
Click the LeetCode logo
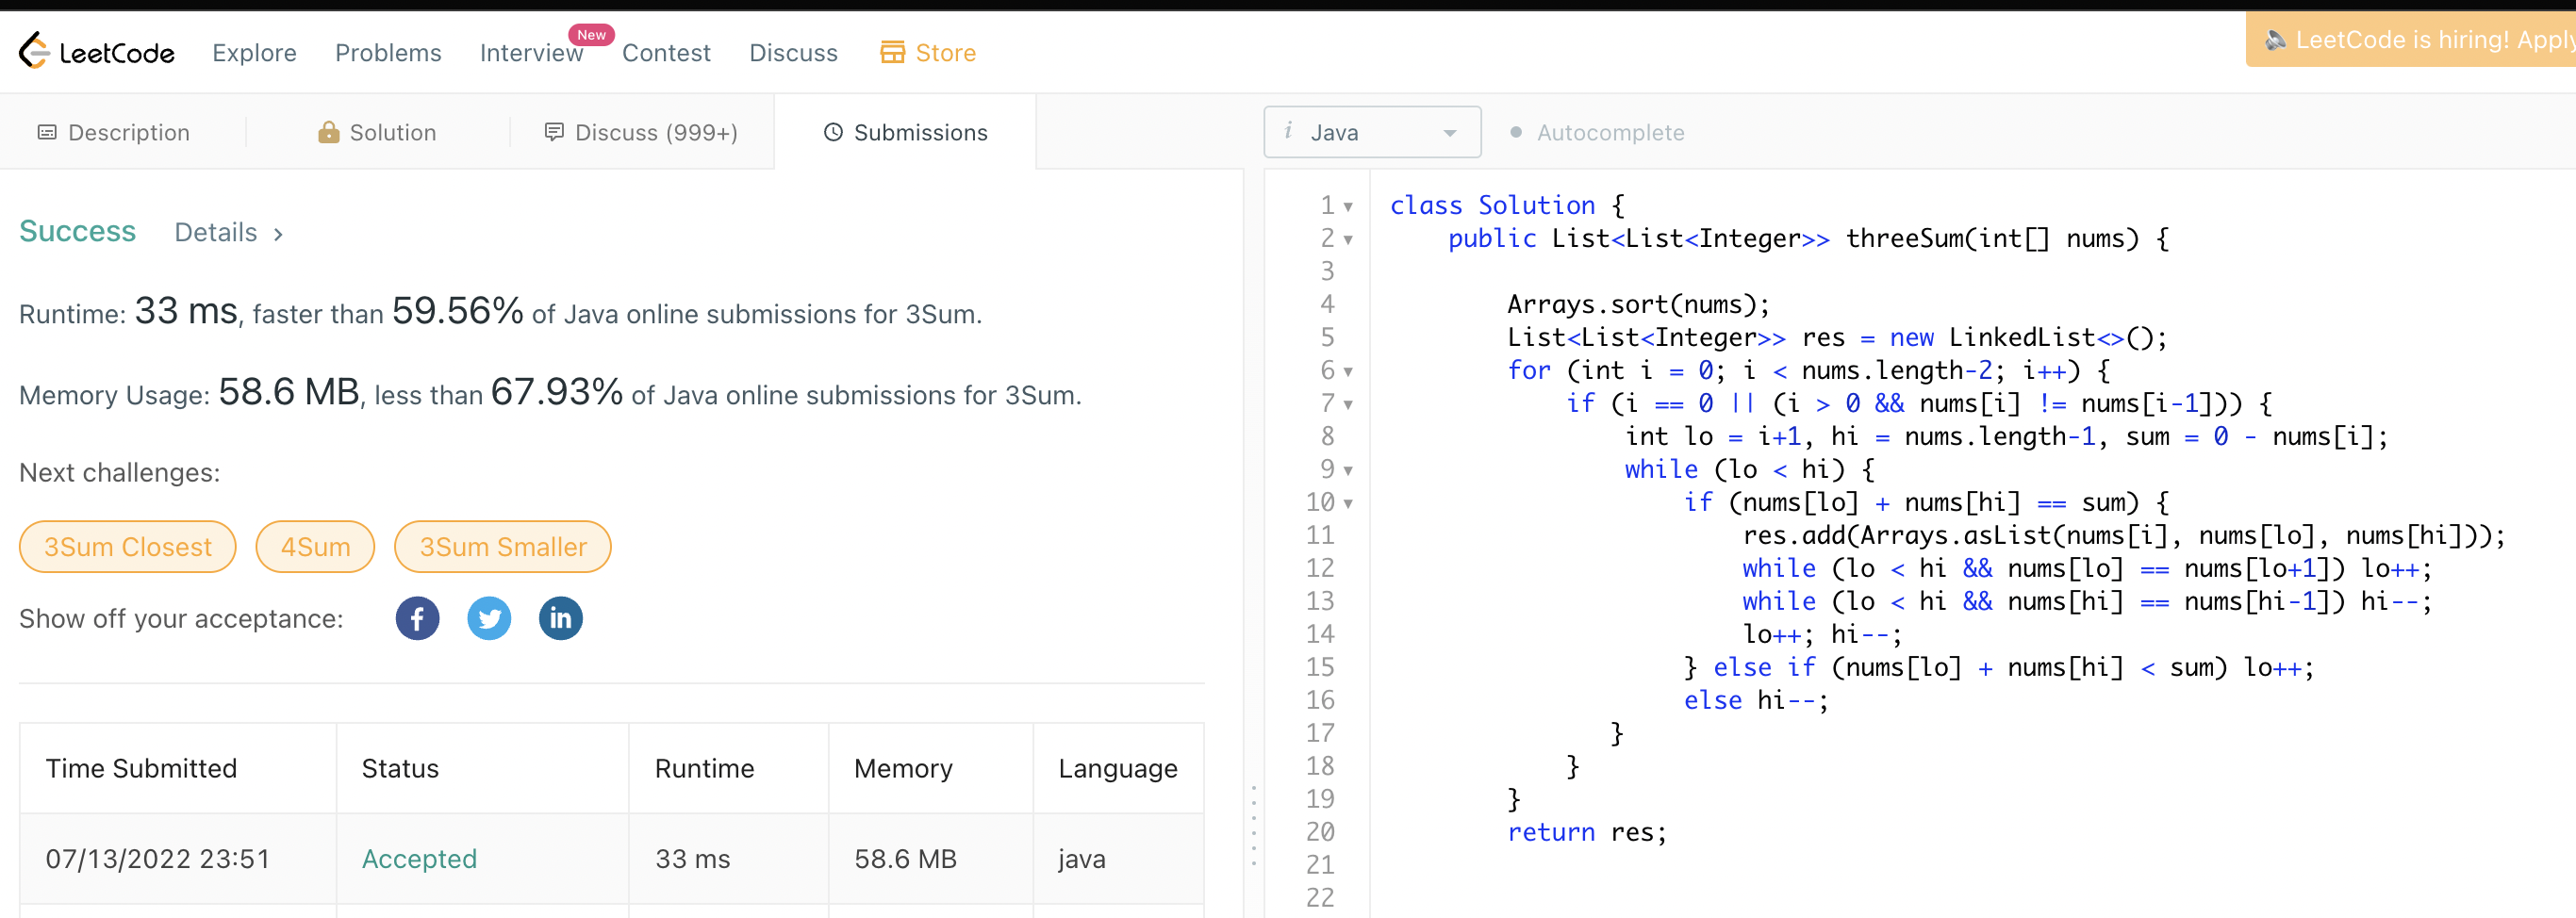96,51
